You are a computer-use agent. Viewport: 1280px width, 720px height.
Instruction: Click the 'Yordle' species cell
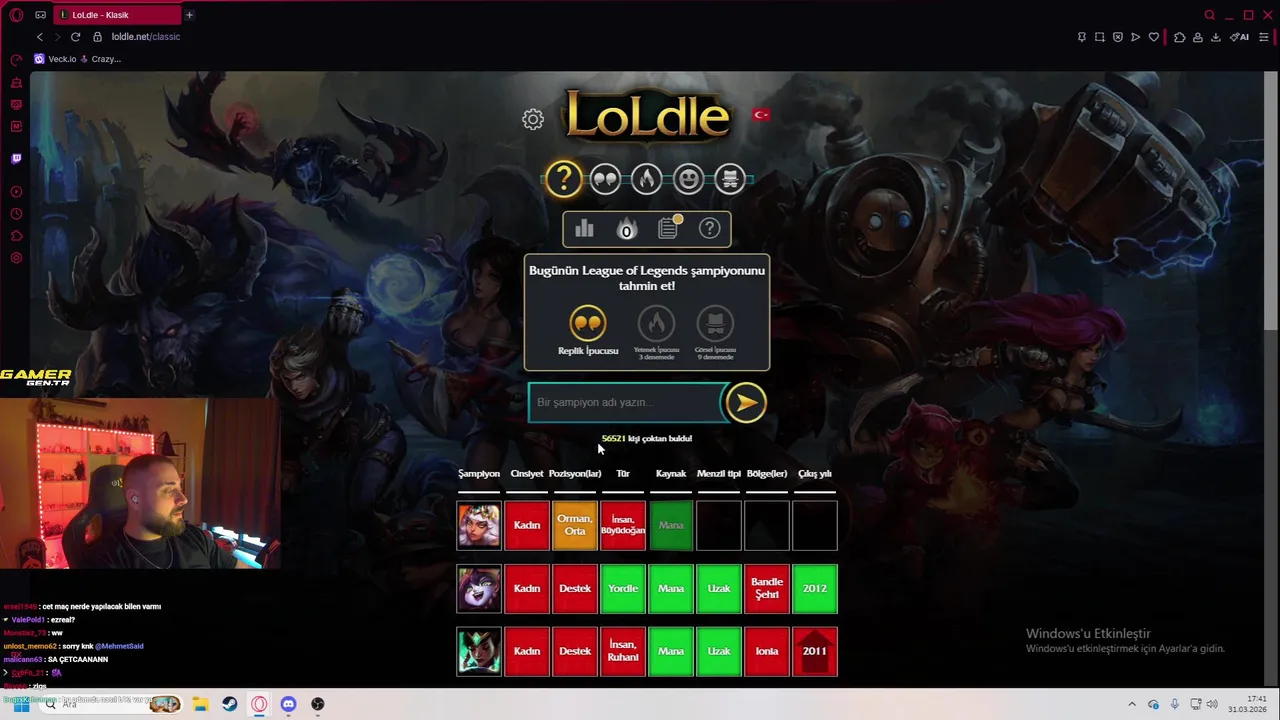(x=623, y=588)
